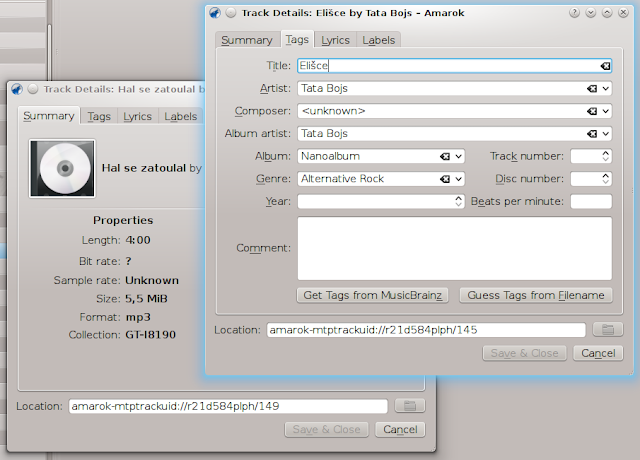Clear the Composer field with its erase icon
640x460 pixels.
592,111
